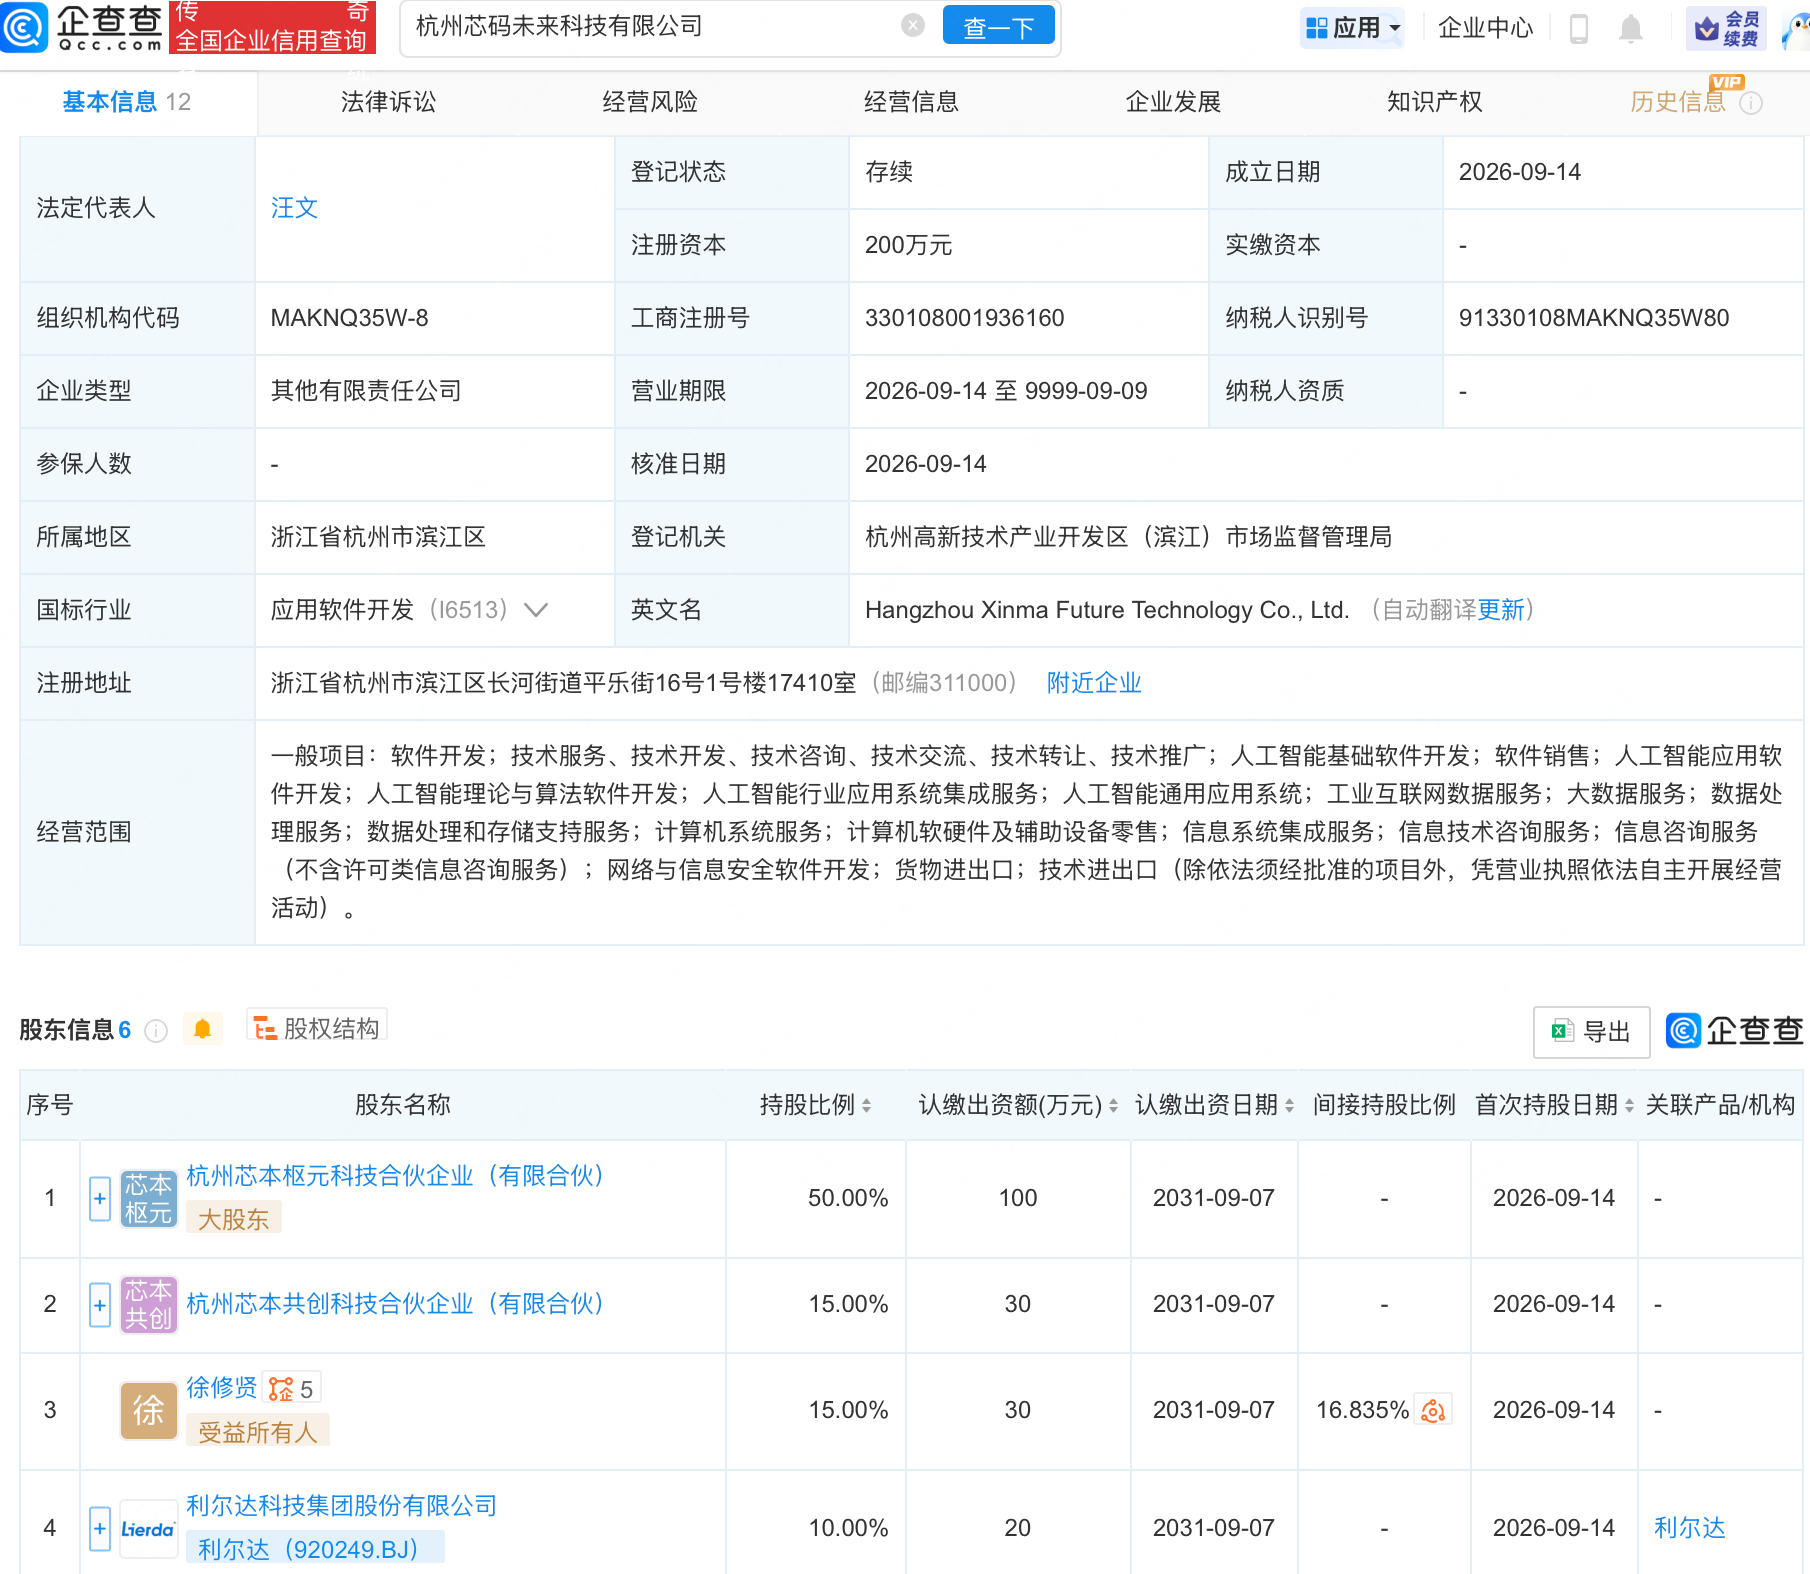Expand the 国标行业 industry classification chevron
1810x1574 pixels.
tap(536, 610)
